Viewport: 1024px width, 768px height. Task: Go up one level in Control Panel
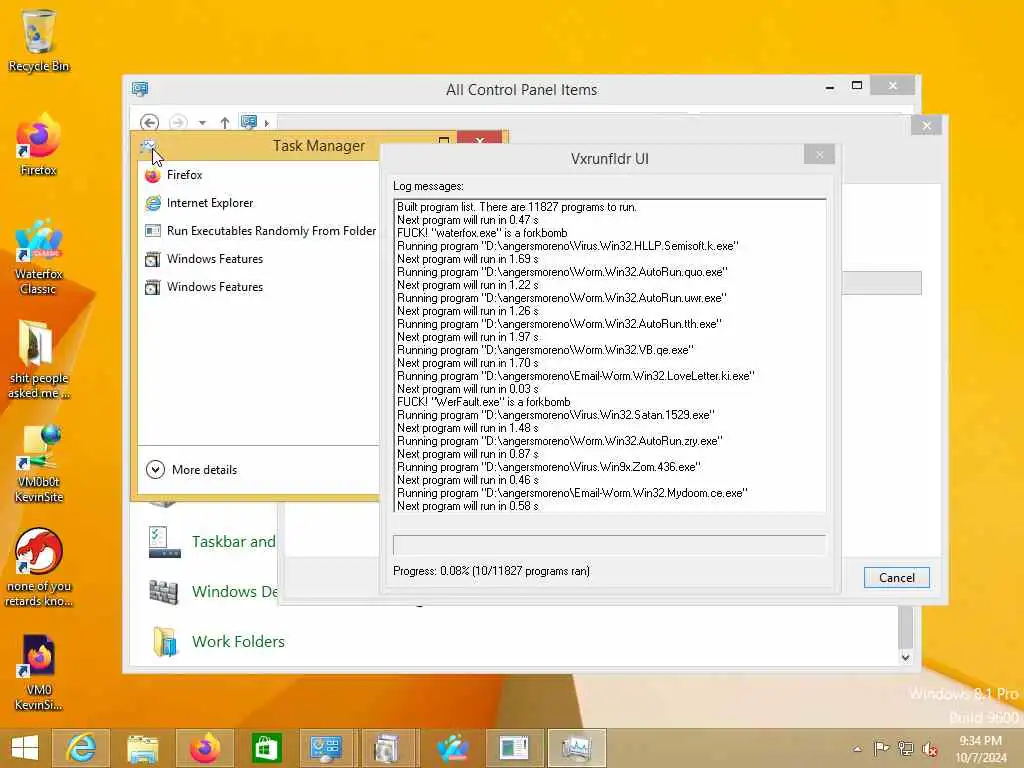(225, 122)
